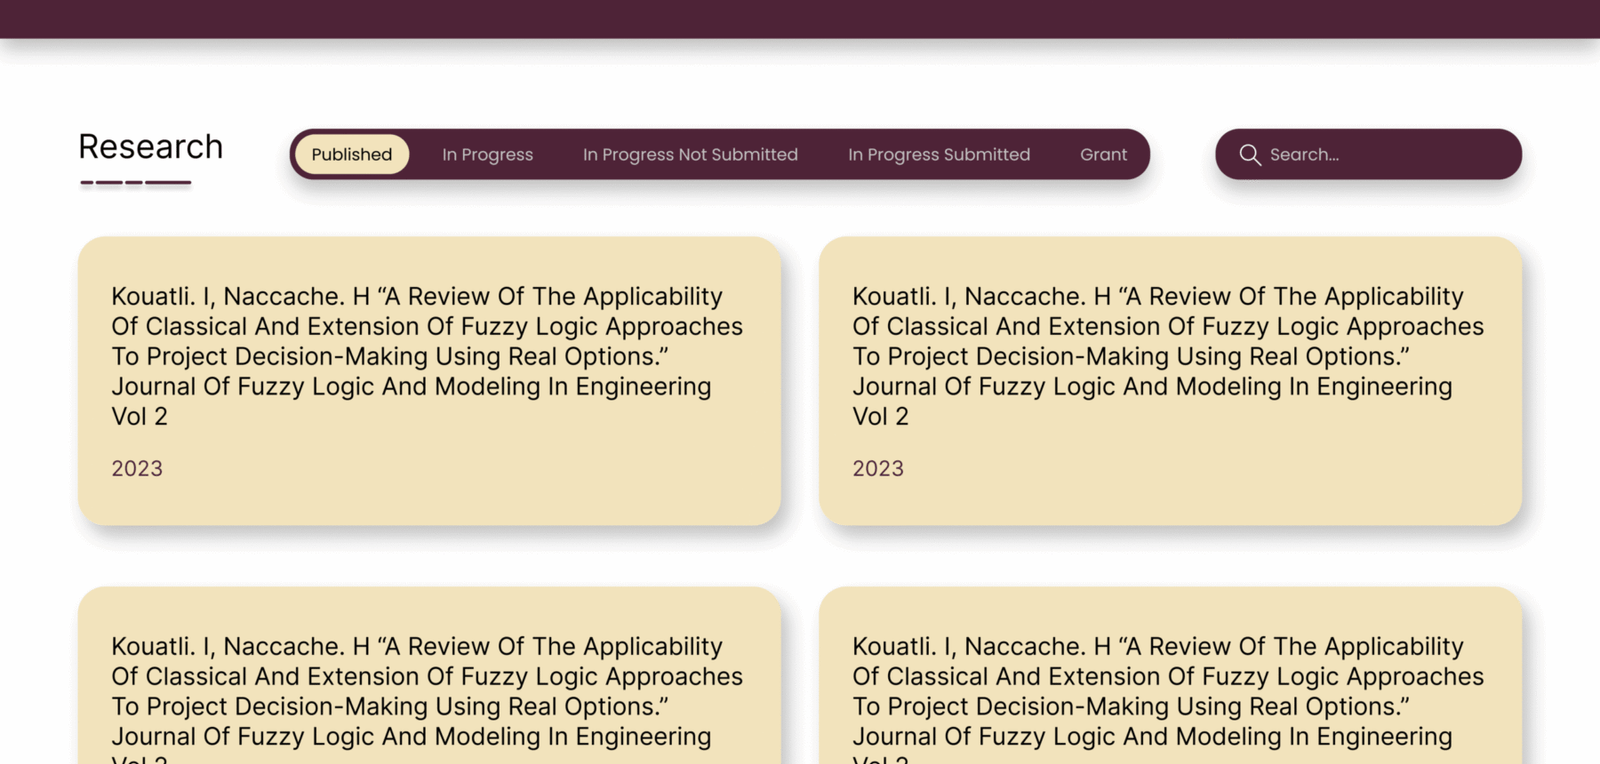
Task: Click the 2023 year in top-left card
Action: coord(137,469)
